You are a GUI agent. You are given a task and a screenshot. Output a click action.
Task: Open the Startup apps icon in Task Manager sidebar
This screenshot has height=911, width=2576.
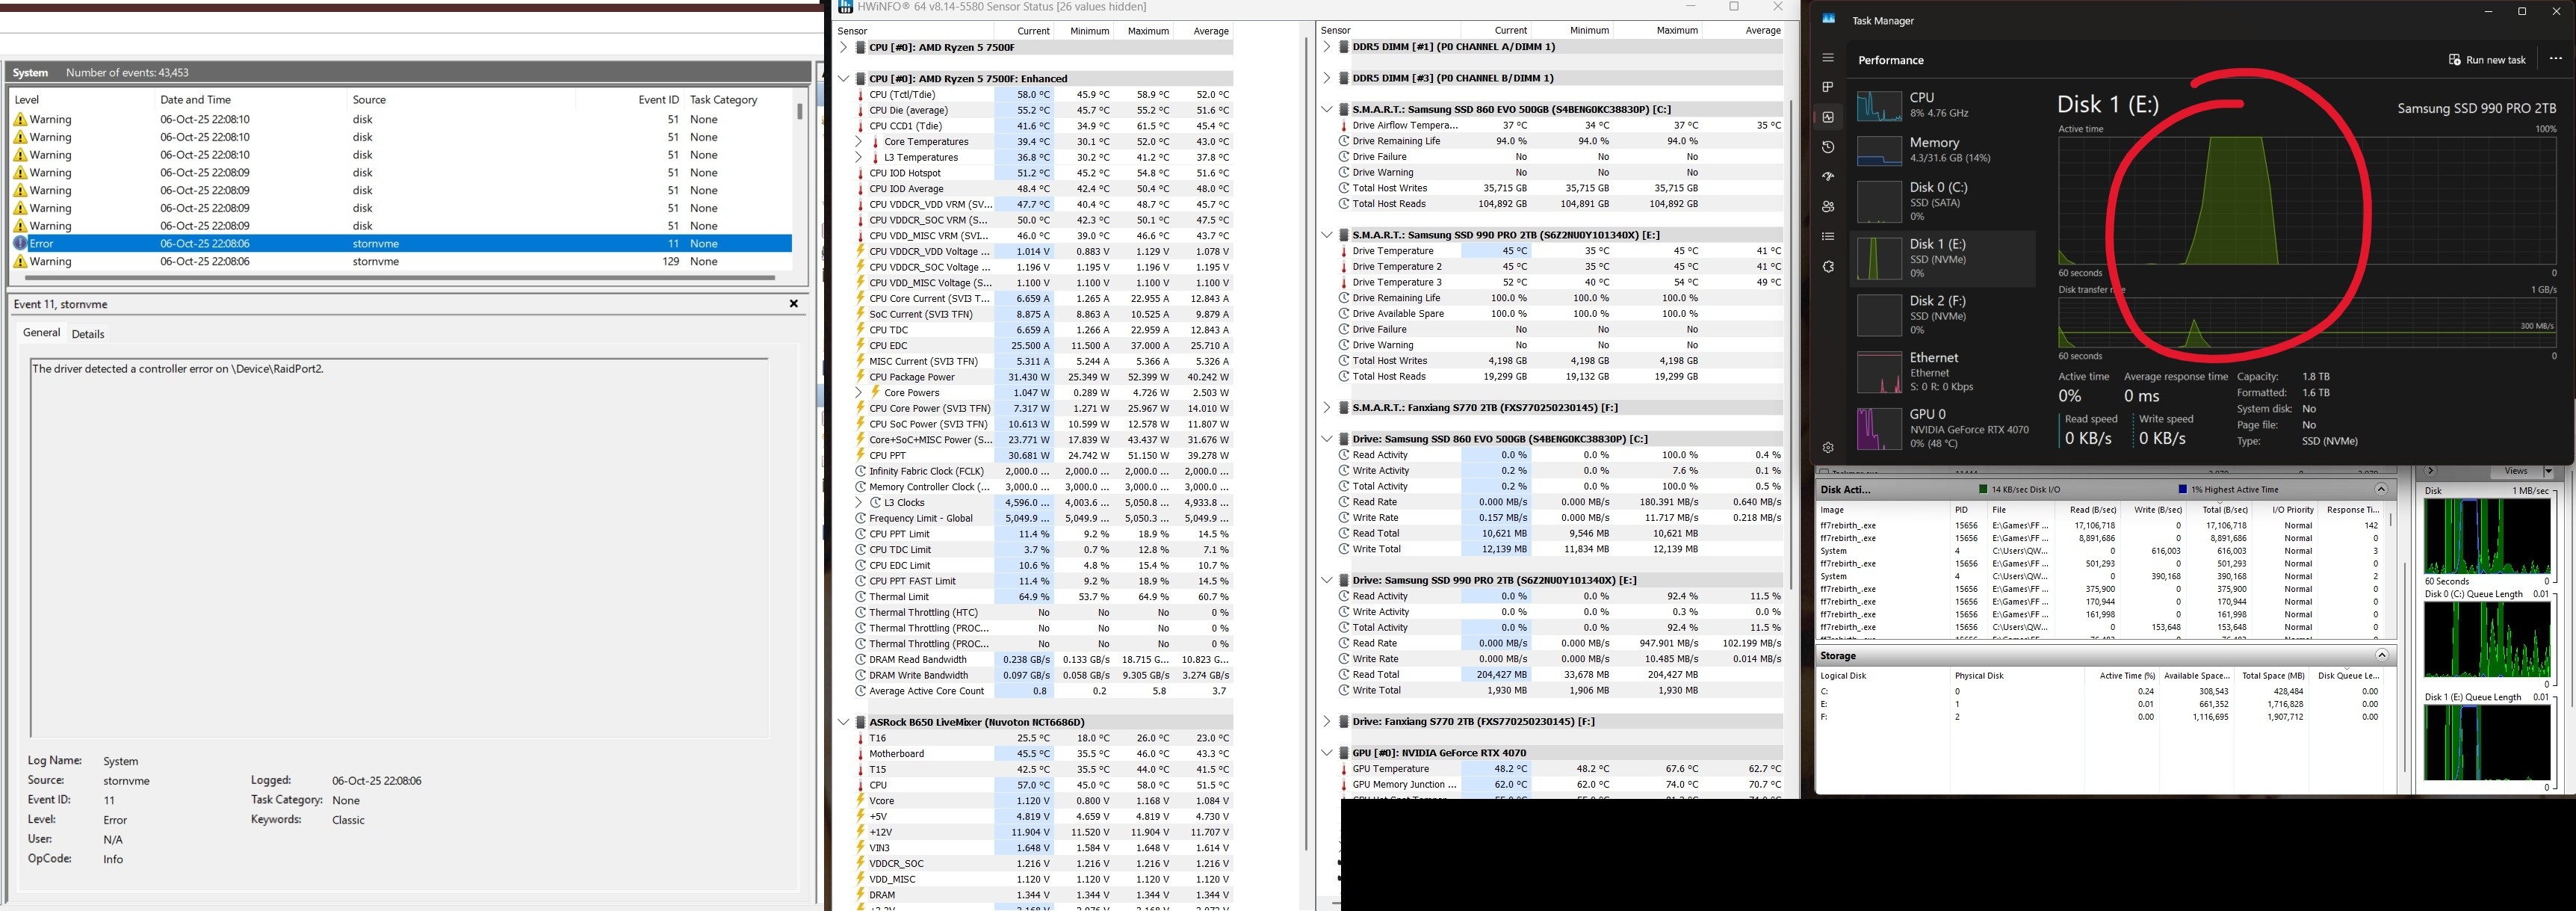tap(1828, 177)
